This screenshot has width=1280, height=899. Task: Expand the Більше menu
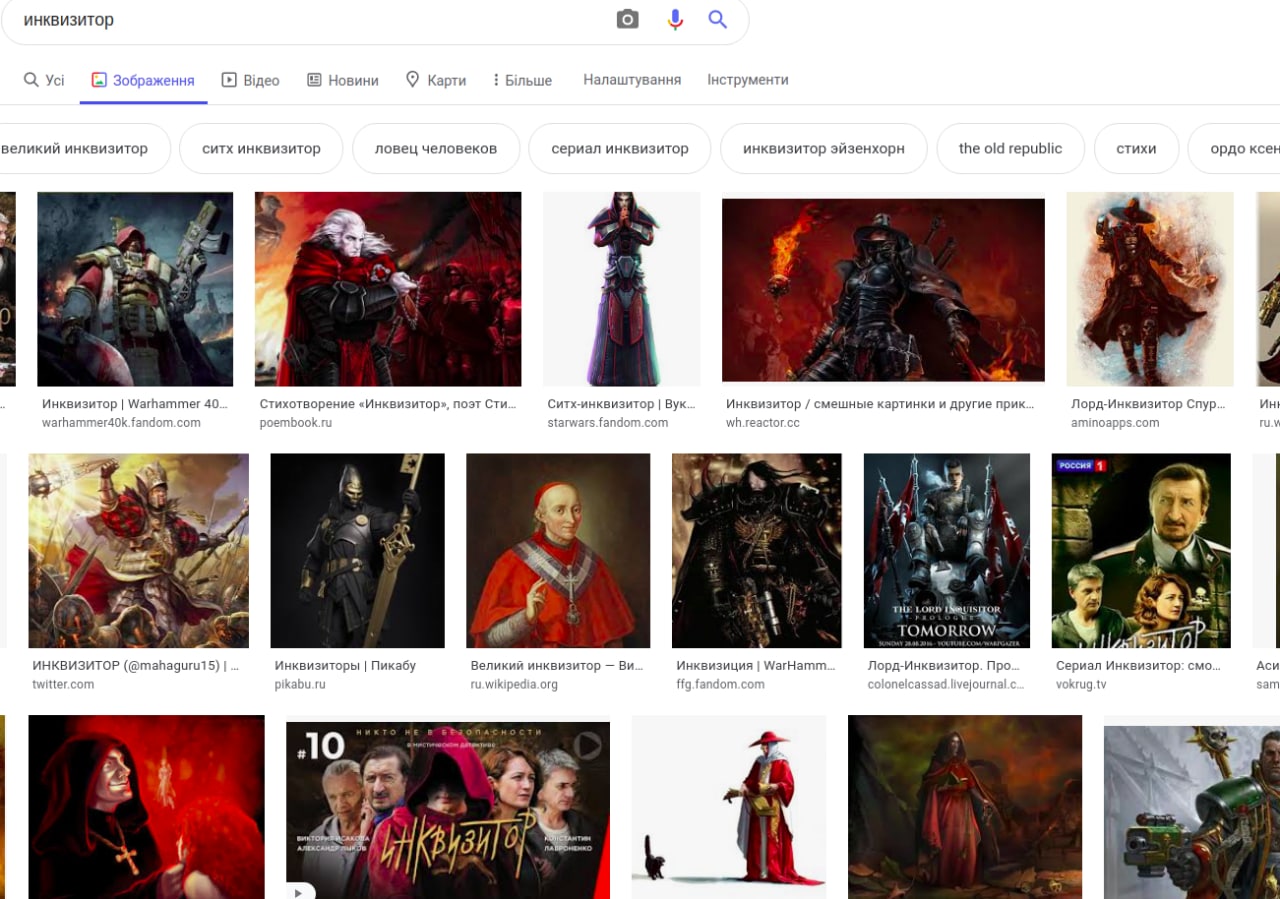(522, 80)
